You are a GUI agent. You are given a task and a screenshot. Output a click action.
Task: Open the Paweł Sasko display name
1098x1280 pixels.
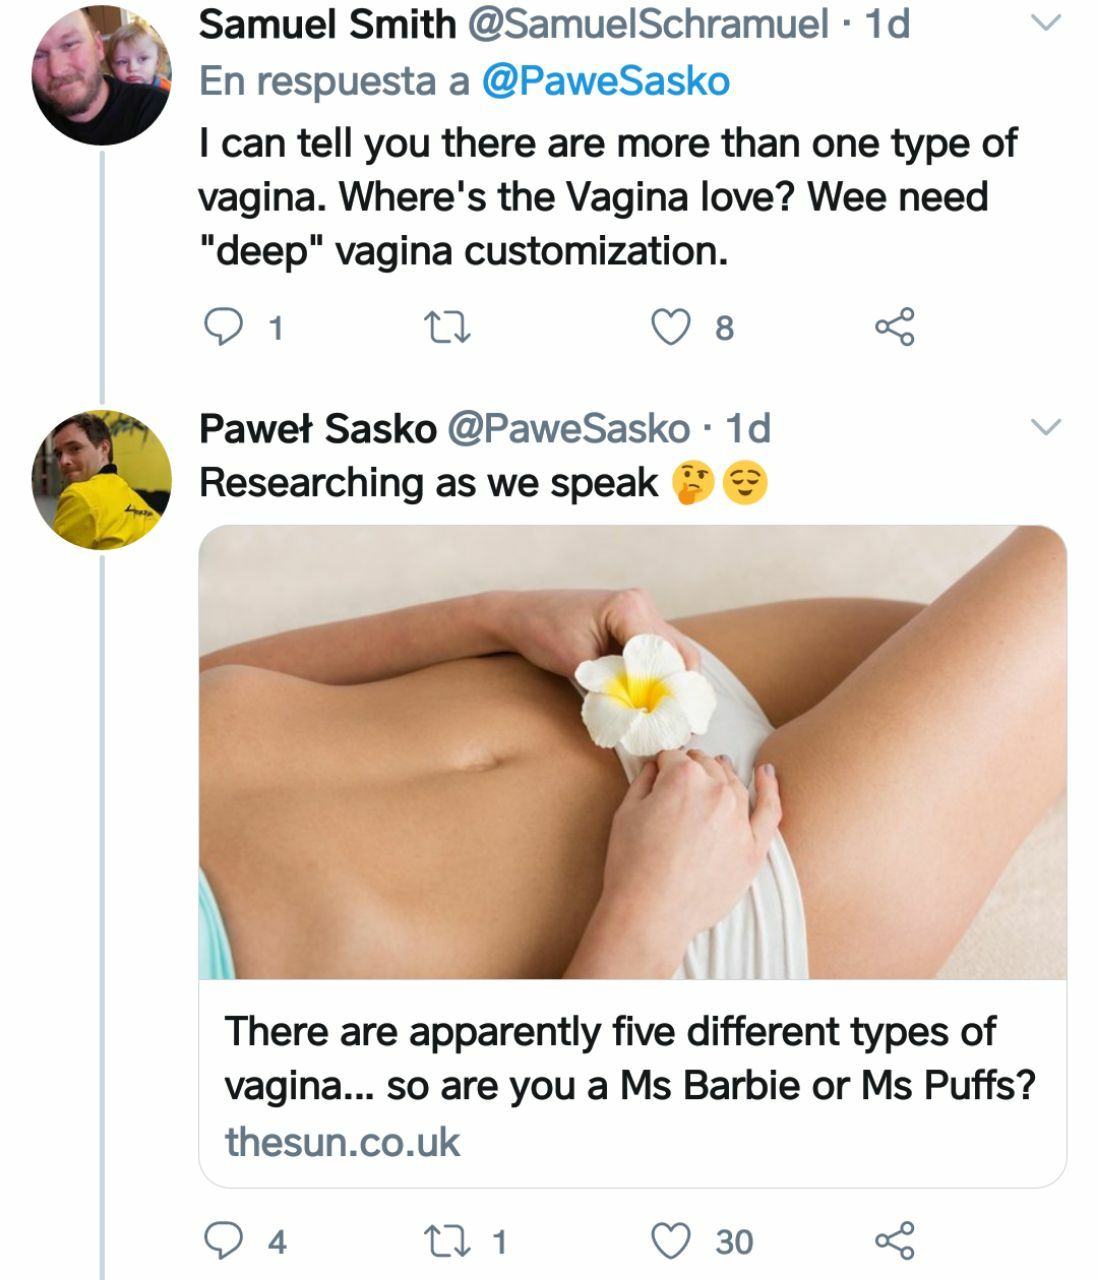(317, 428)
